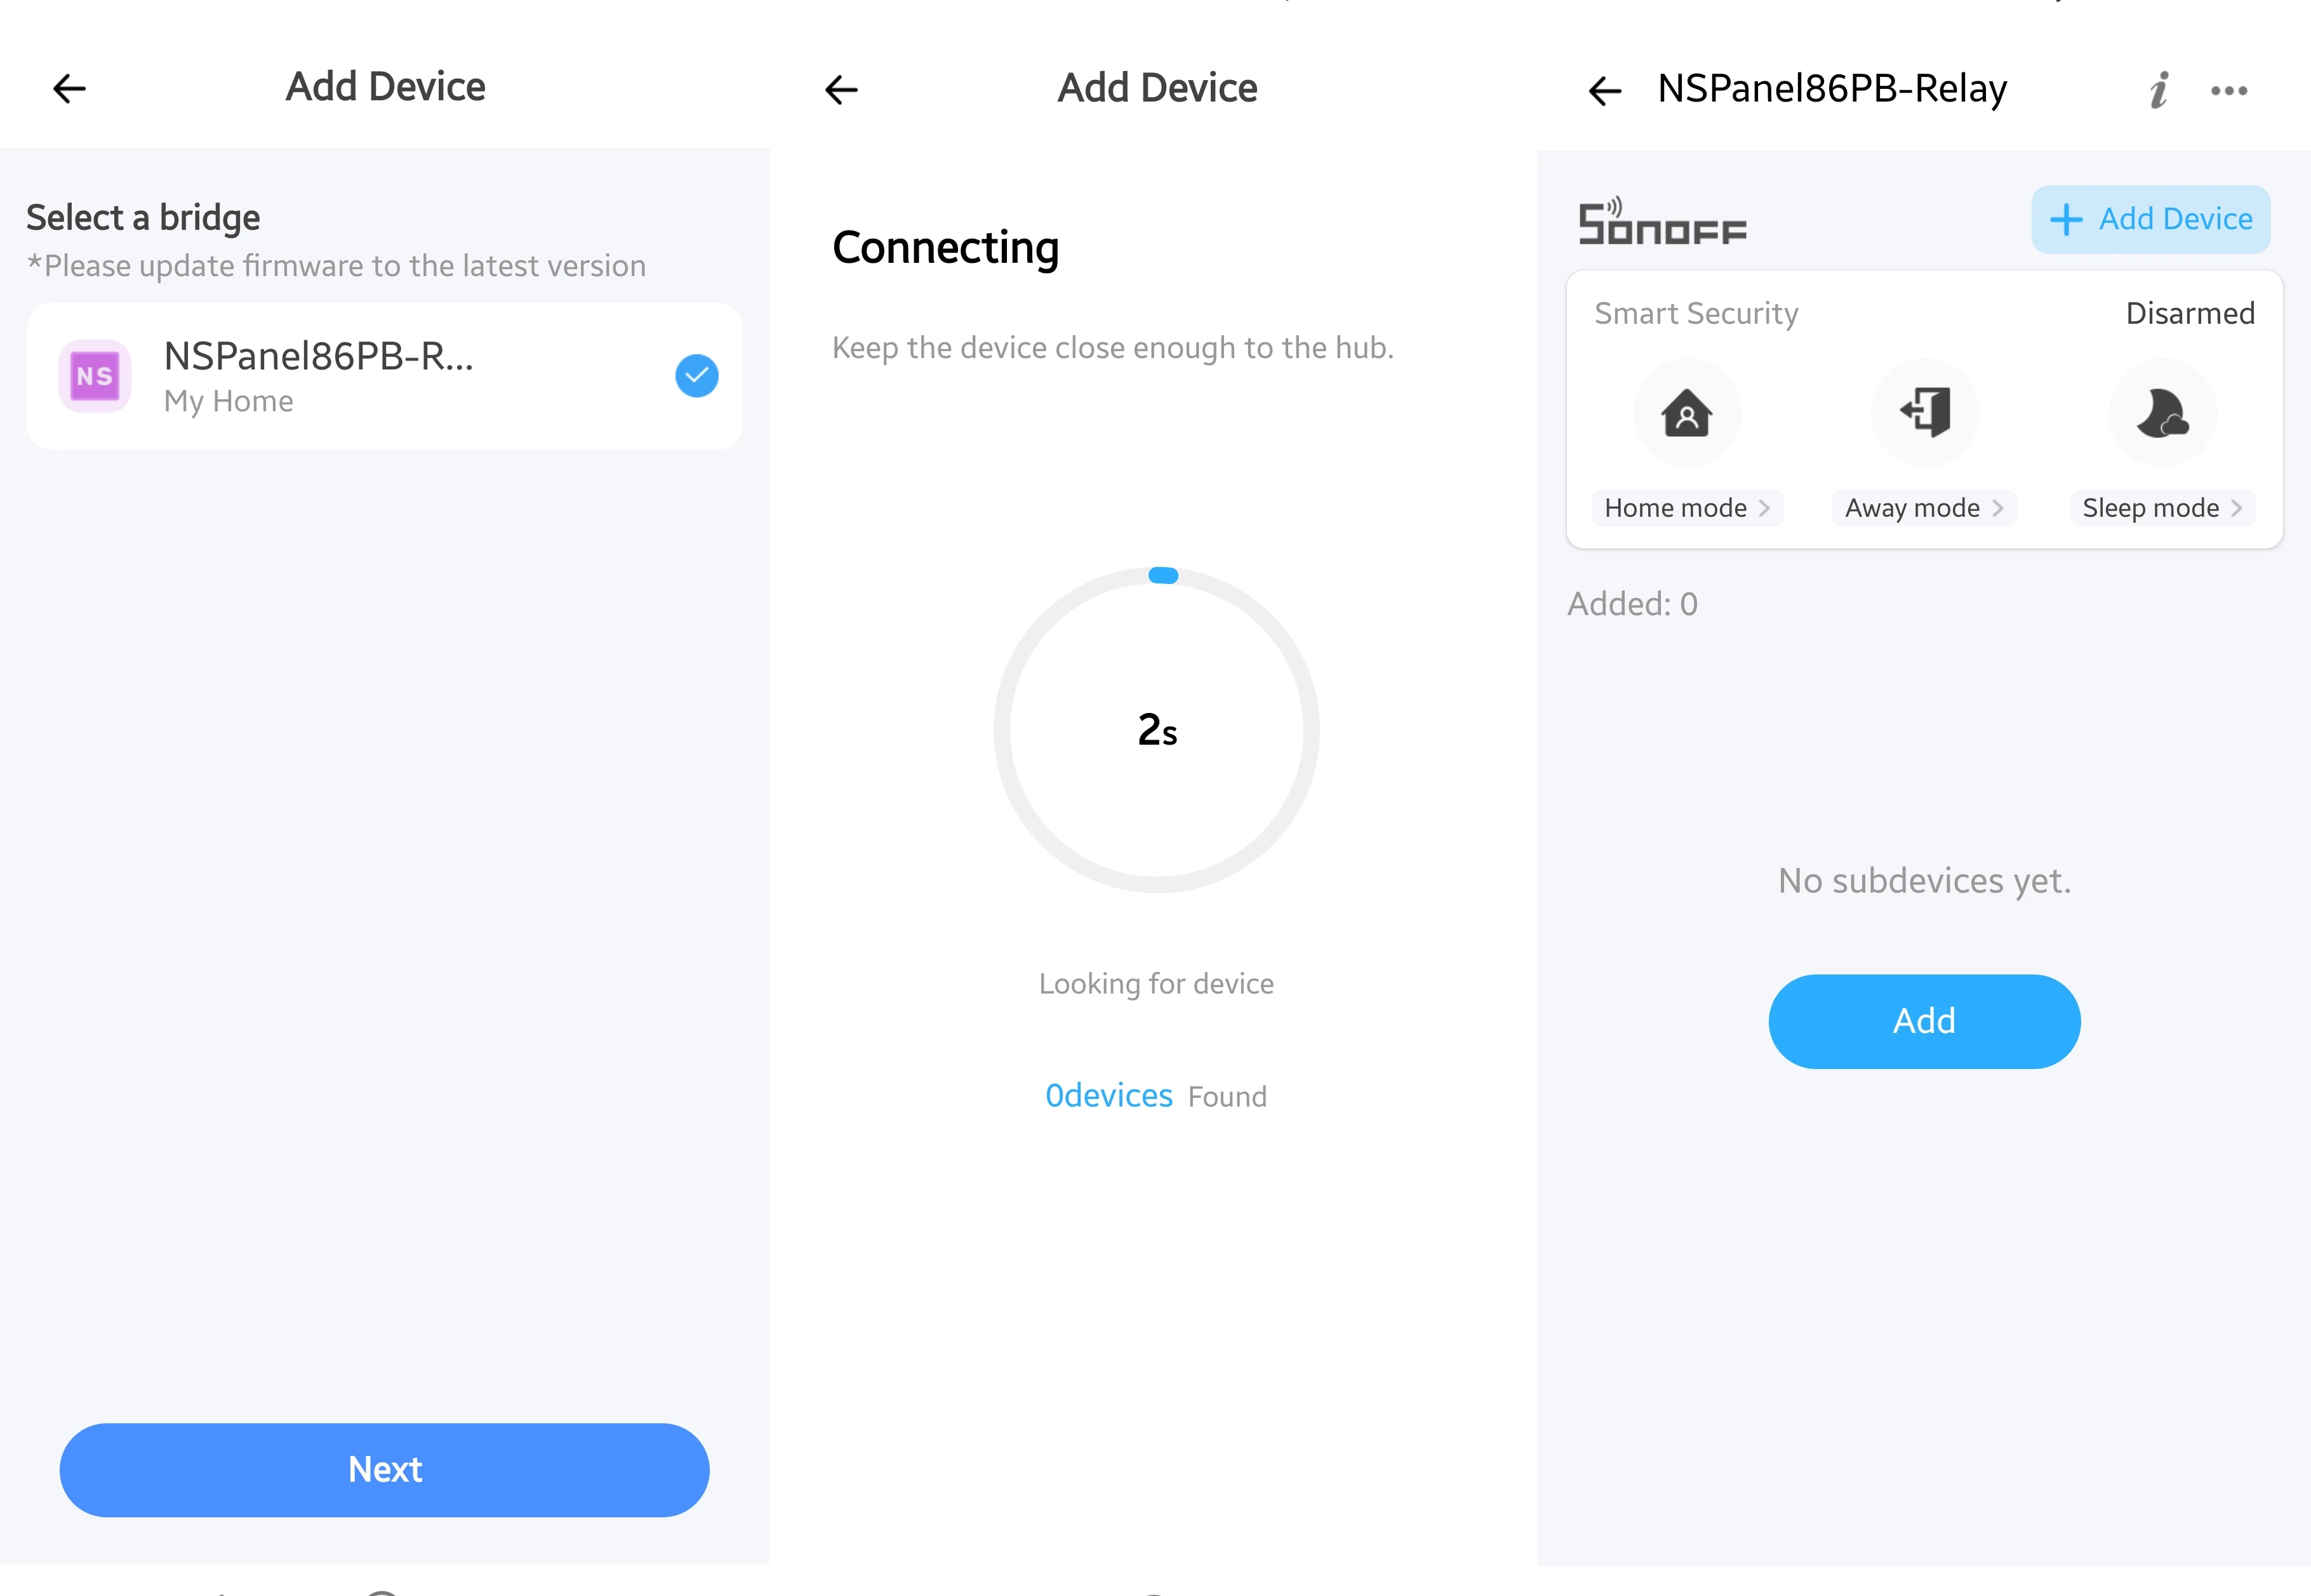The height and width of the screenshot is (1596, 2311).
Task: Expand Sleep mode settings chevron
Action: coord(2237,508)
